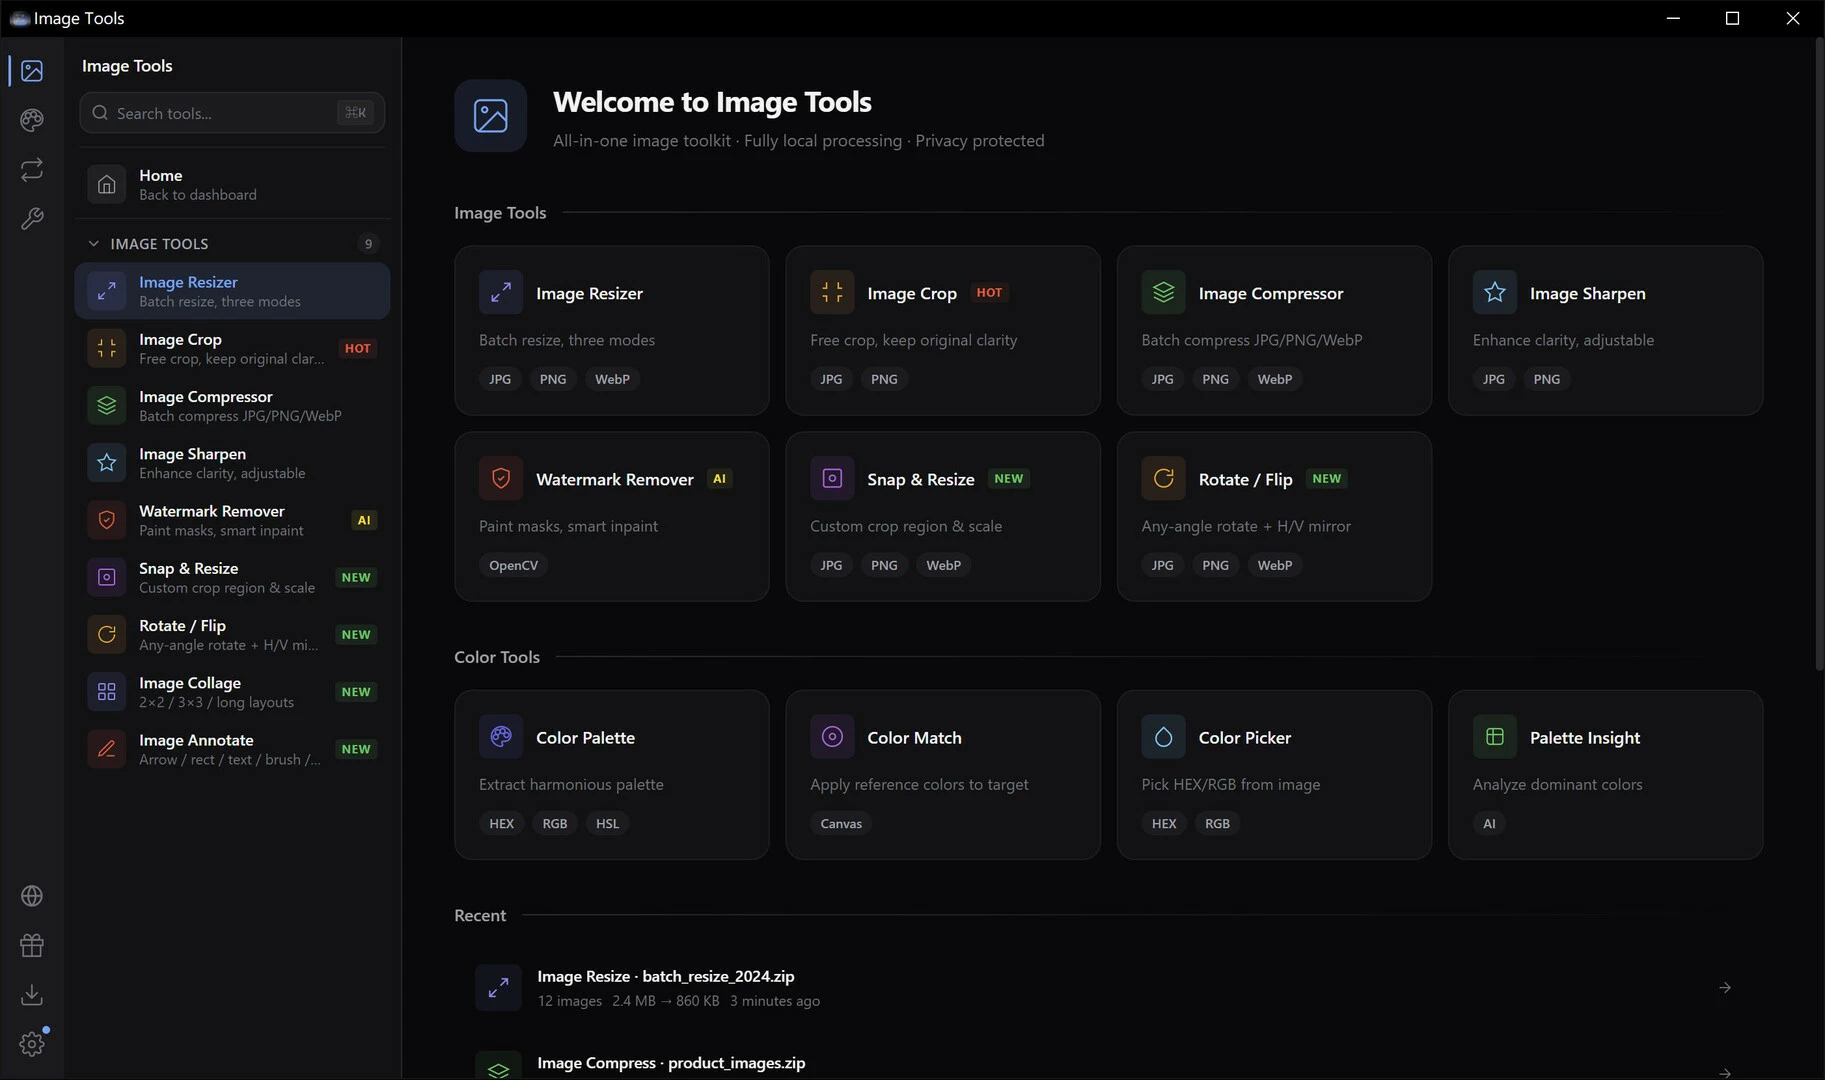1825x1080 pixels.
Task: Click the Image Compressor layers icon in sidebar
Action: tap(107, 406)
